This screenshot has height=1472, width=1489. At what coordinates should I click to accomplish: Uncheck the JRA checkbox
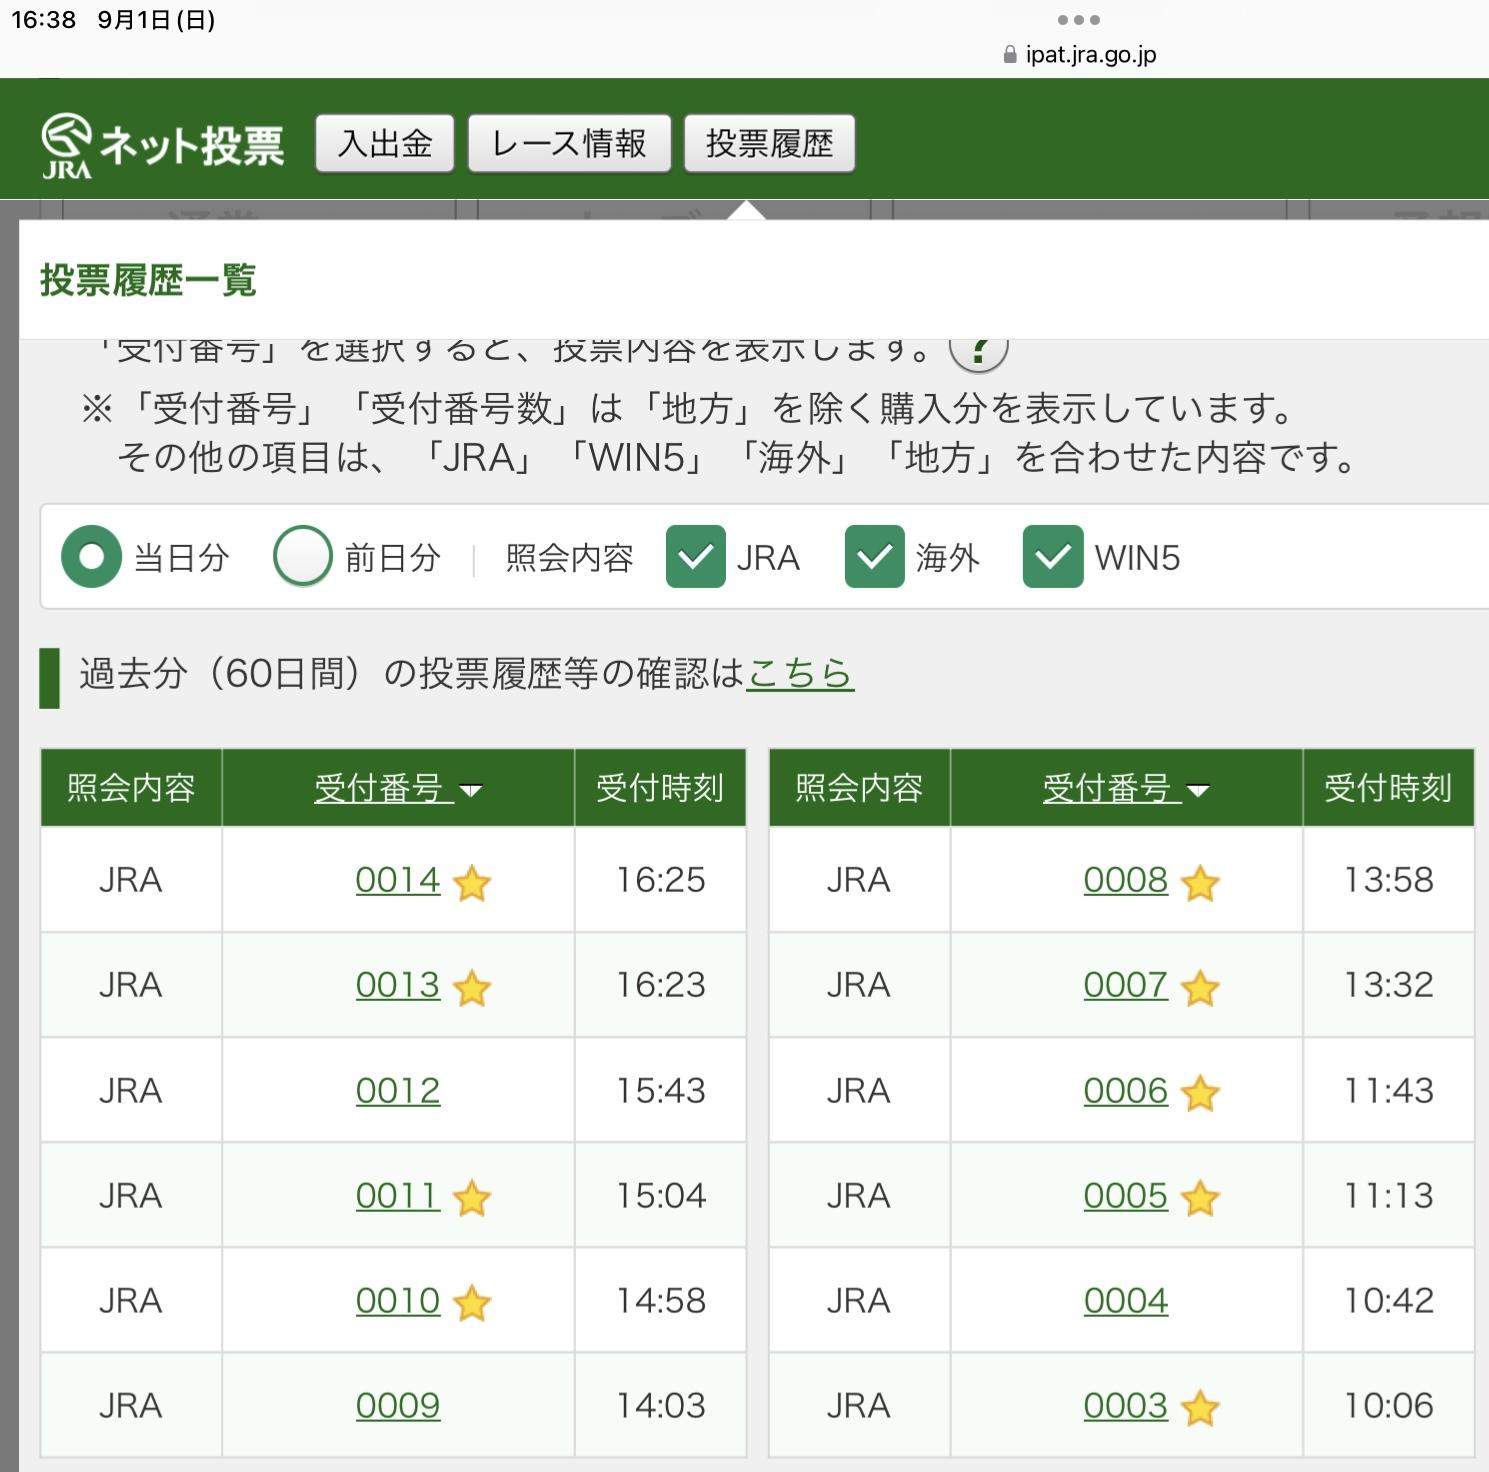696,556
